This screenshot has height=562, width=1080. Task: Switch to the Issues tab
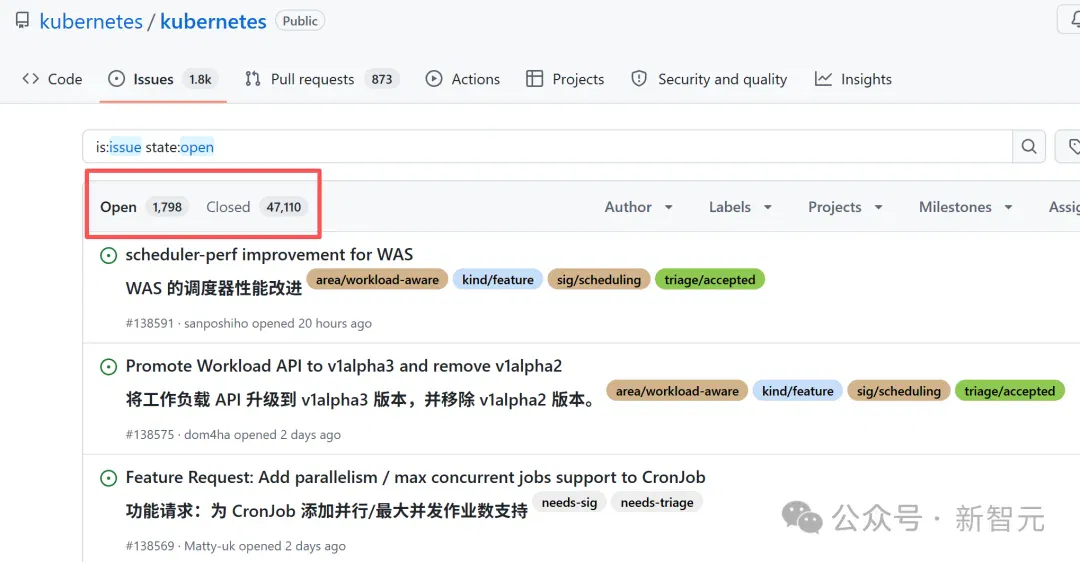[163, 79]
